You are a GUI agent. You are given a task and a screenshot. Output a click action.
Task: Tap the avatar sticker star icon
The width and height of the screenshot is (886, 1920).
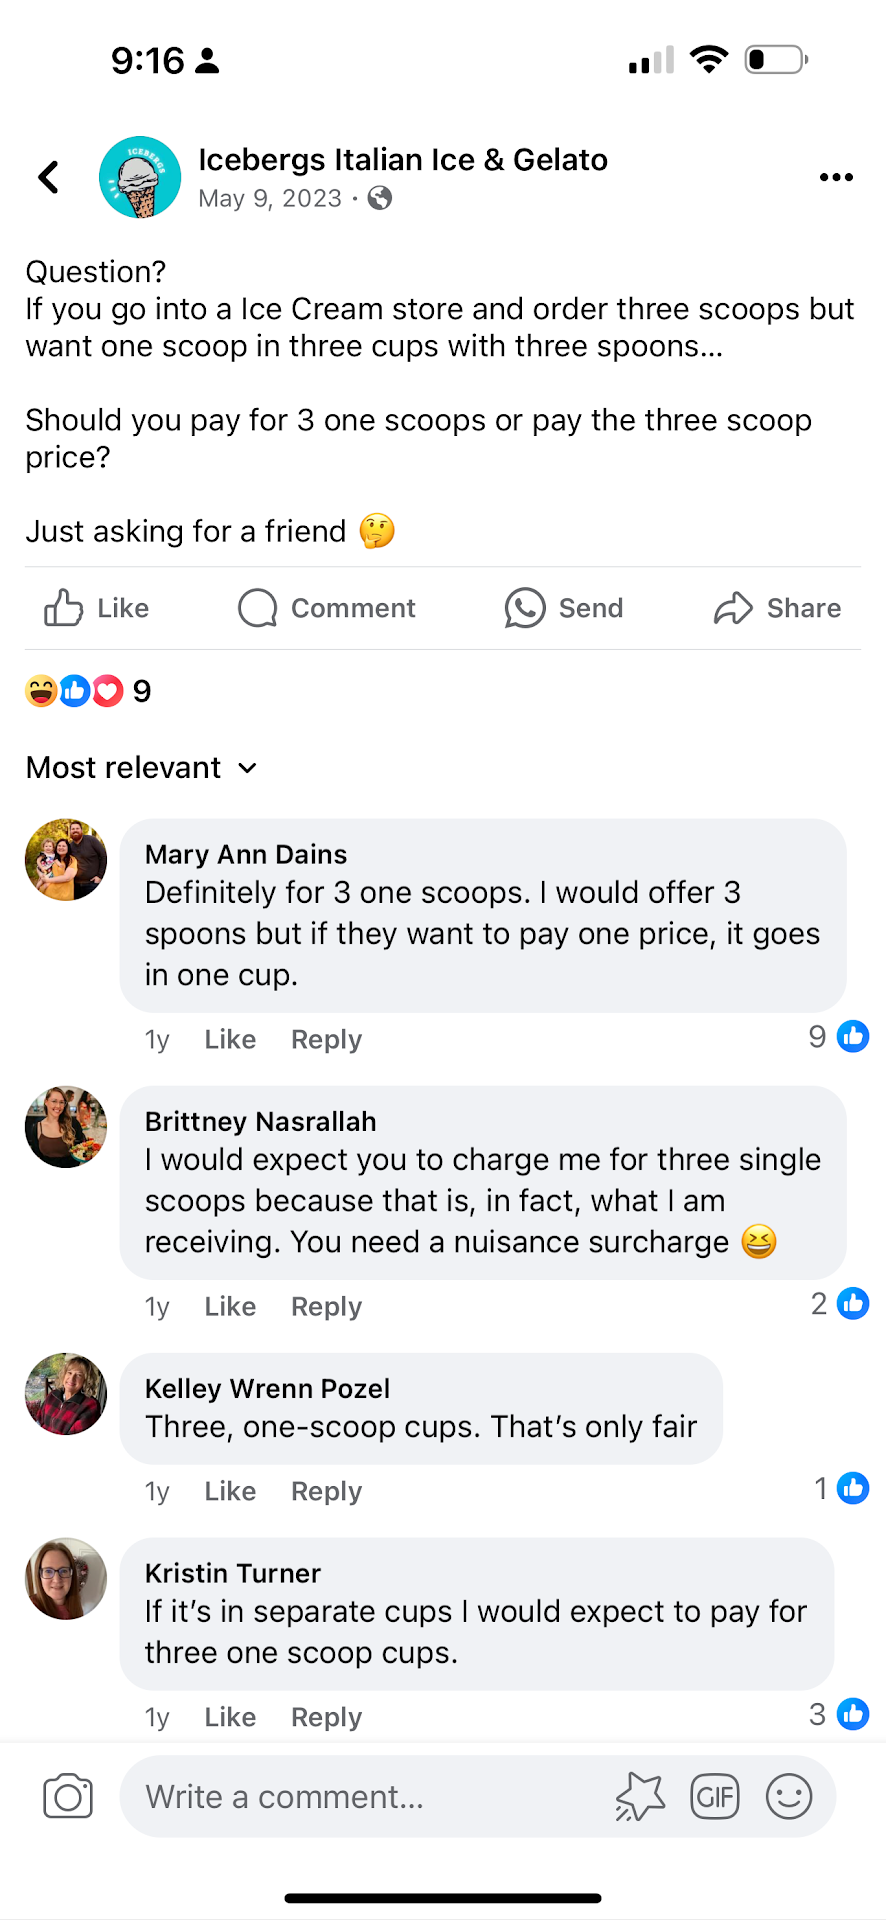pyautogui.click(x=640, y=1796)
